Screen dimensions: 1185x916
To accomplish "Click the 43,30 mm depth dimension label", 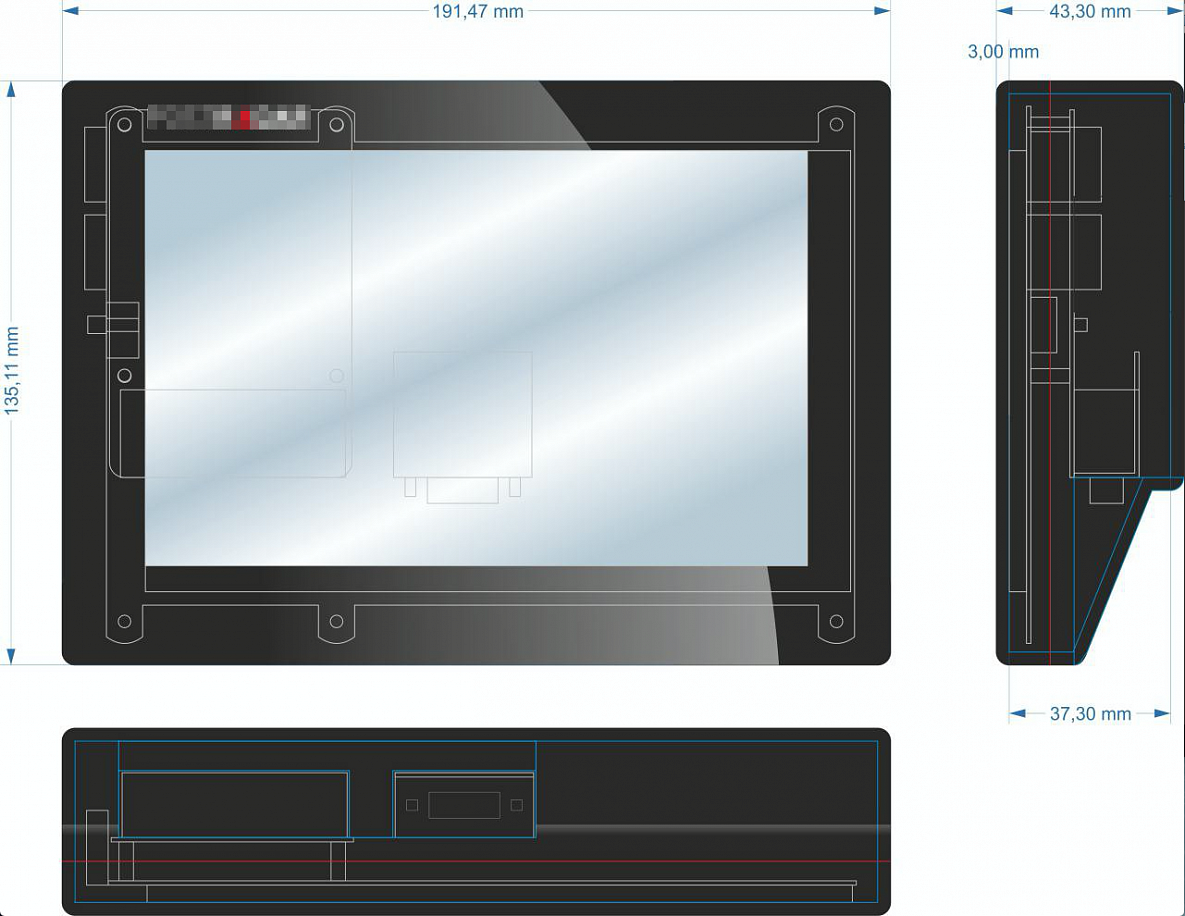I will tap(1090, 11).
